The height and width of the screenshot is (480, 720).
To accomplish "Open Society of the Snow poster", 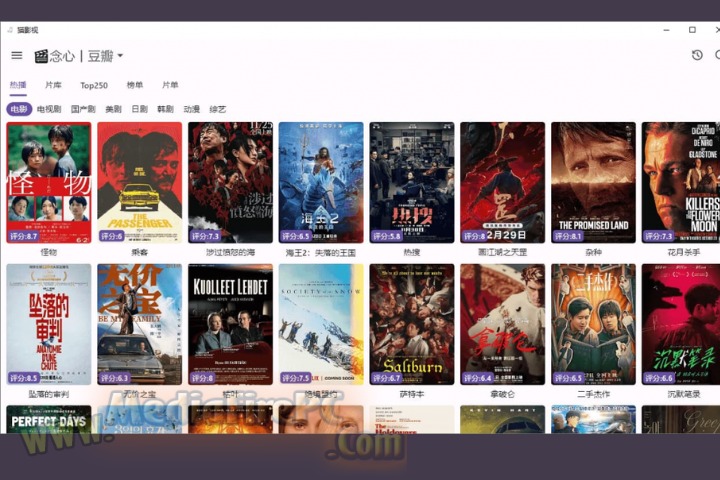I will [x=321, y=324].
